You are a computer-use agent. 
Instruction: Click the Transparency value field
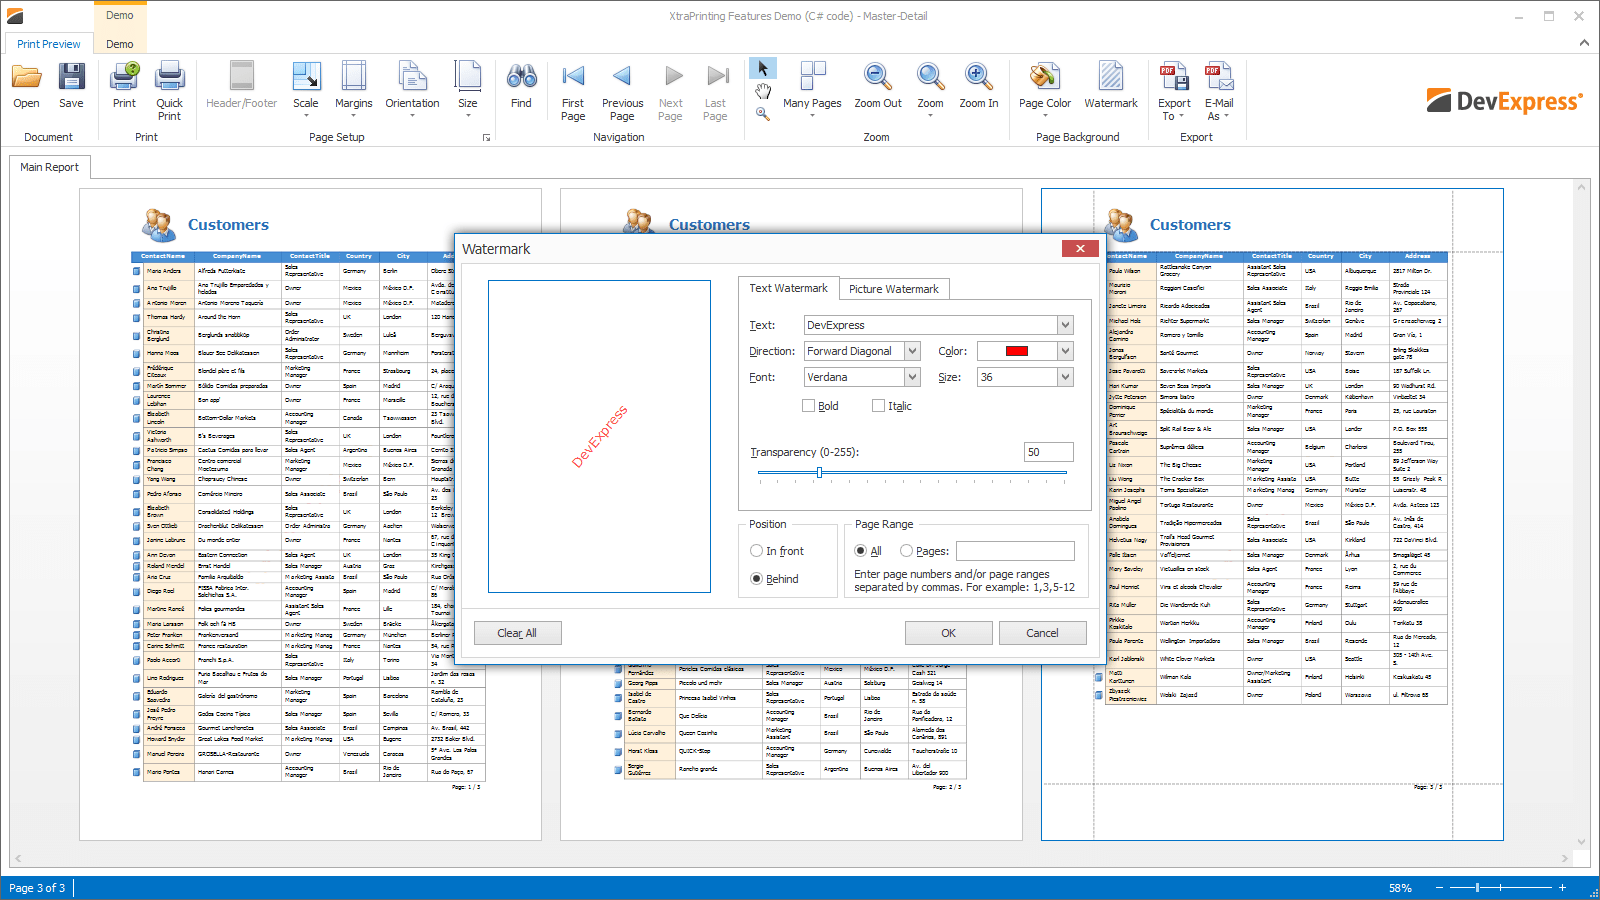pos(1049,452)
